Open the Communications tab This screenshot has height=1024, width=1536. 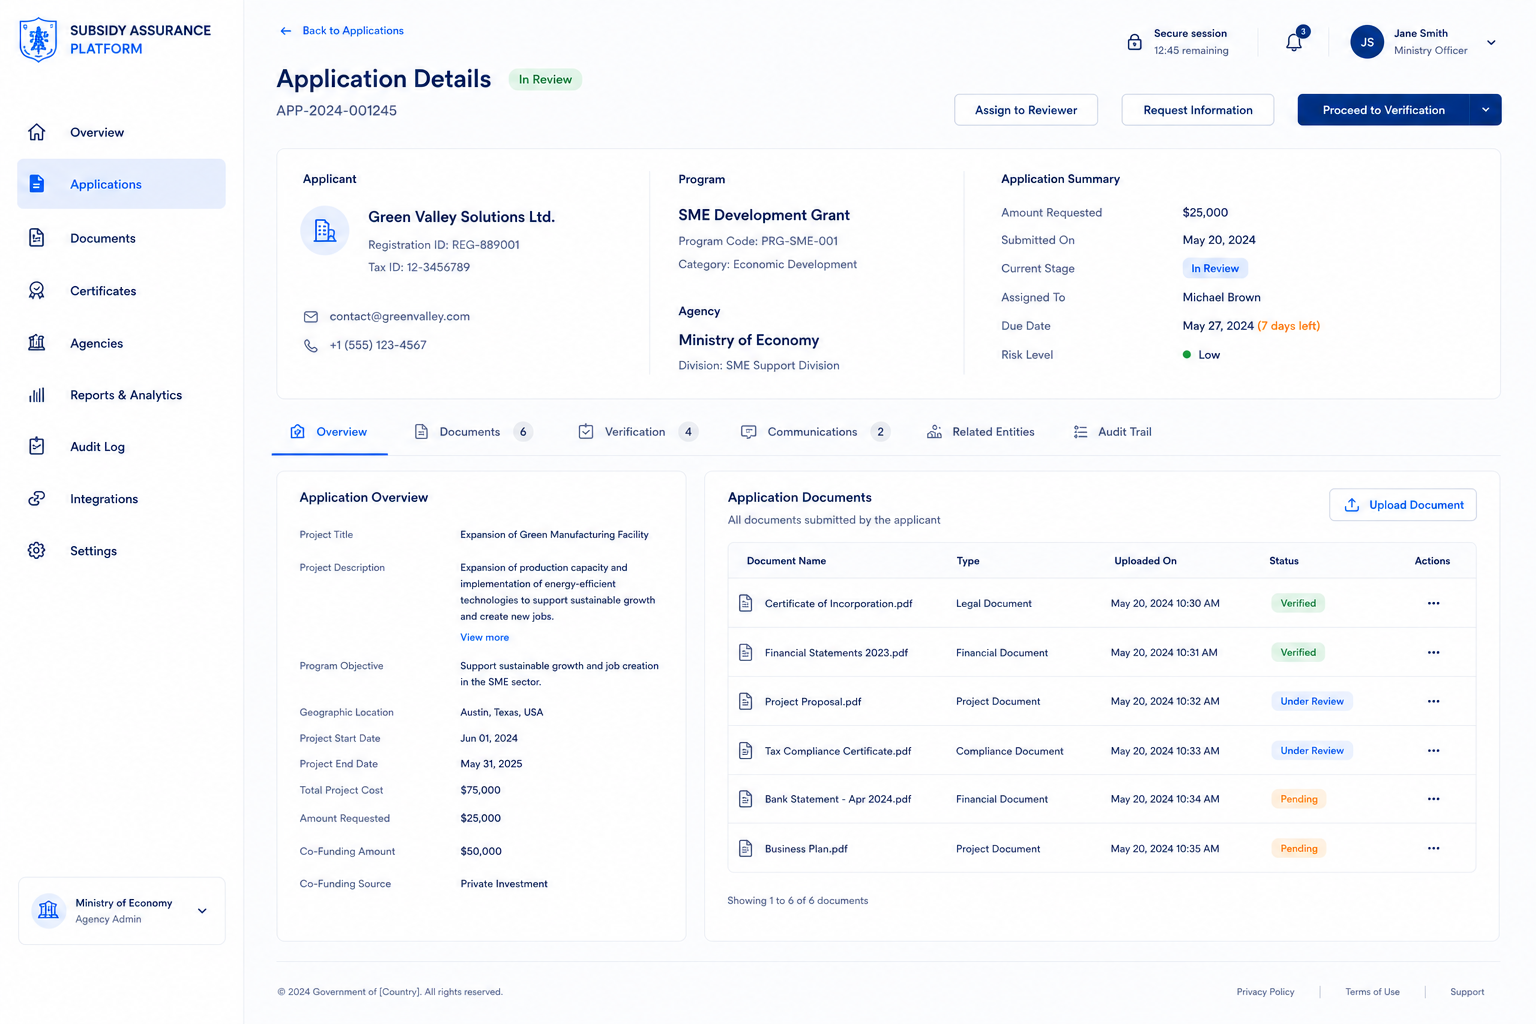[x=815, y=432]
